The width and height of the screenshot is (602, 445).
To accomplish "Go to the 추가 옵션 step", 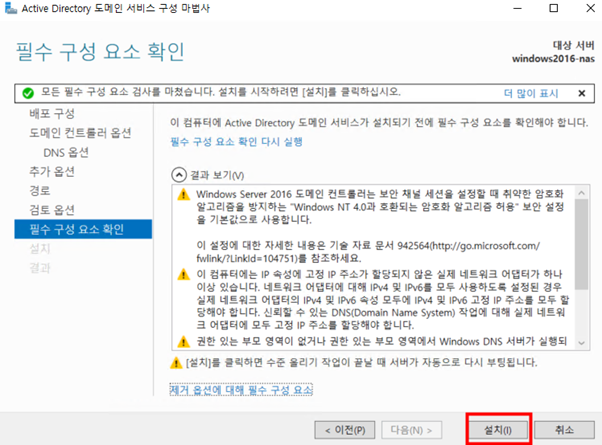I will pyautogui.click(x=52, y=171).
